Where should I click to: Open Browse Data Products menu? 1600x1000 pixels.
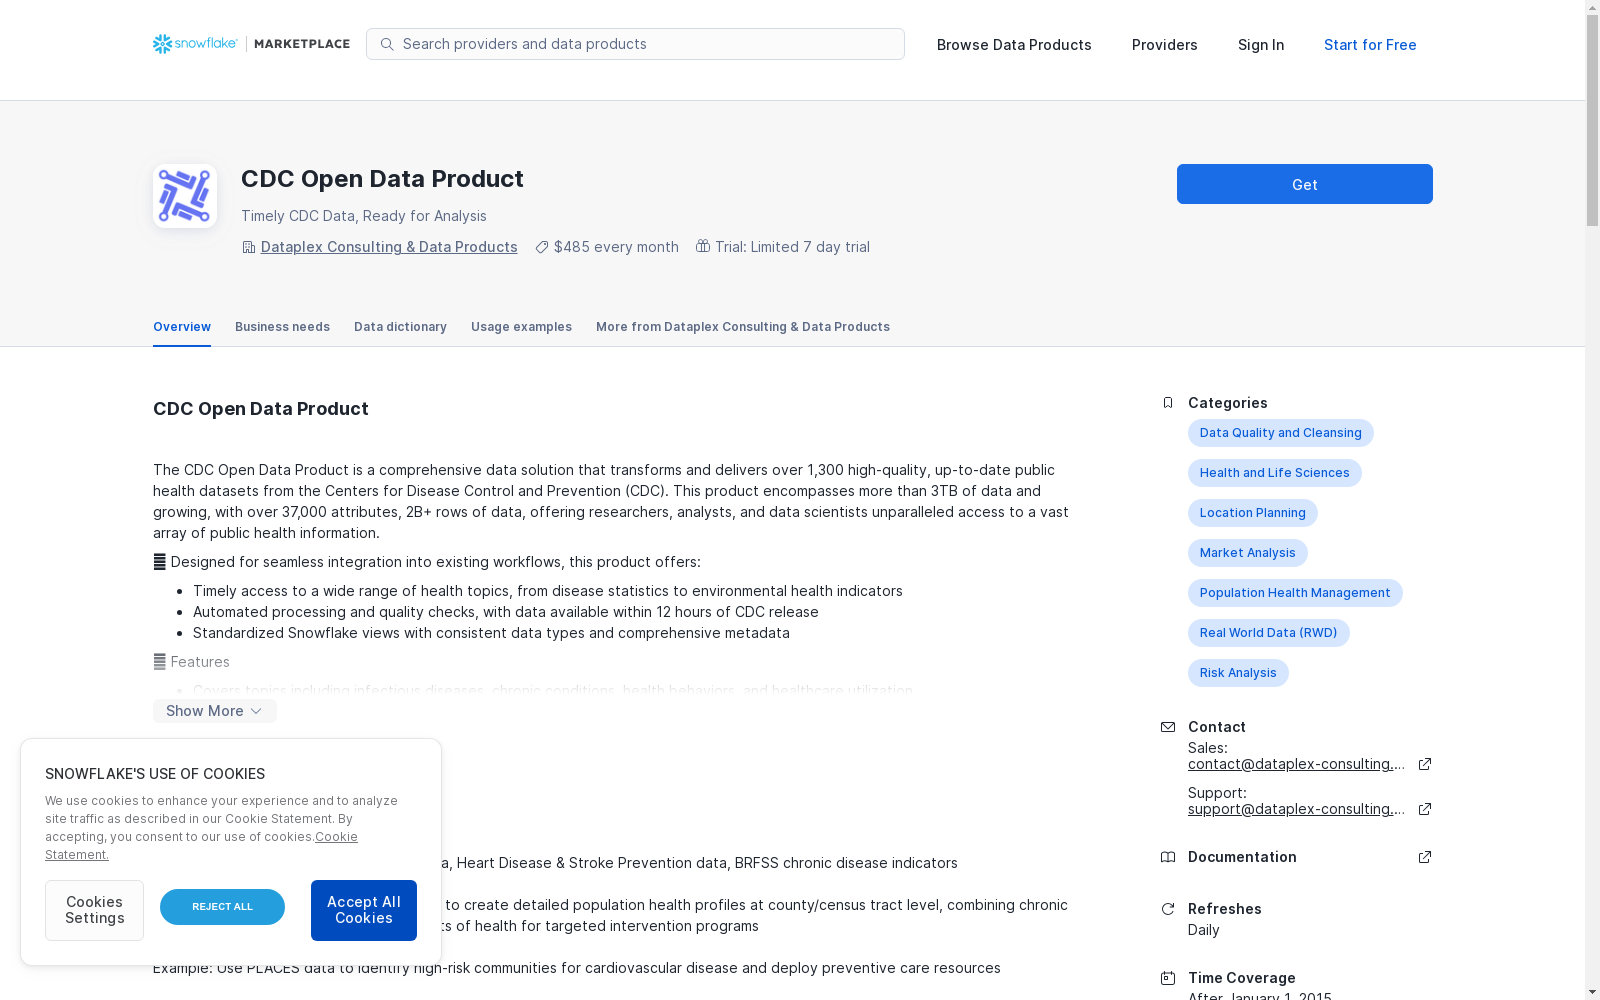coord(1014,45)
